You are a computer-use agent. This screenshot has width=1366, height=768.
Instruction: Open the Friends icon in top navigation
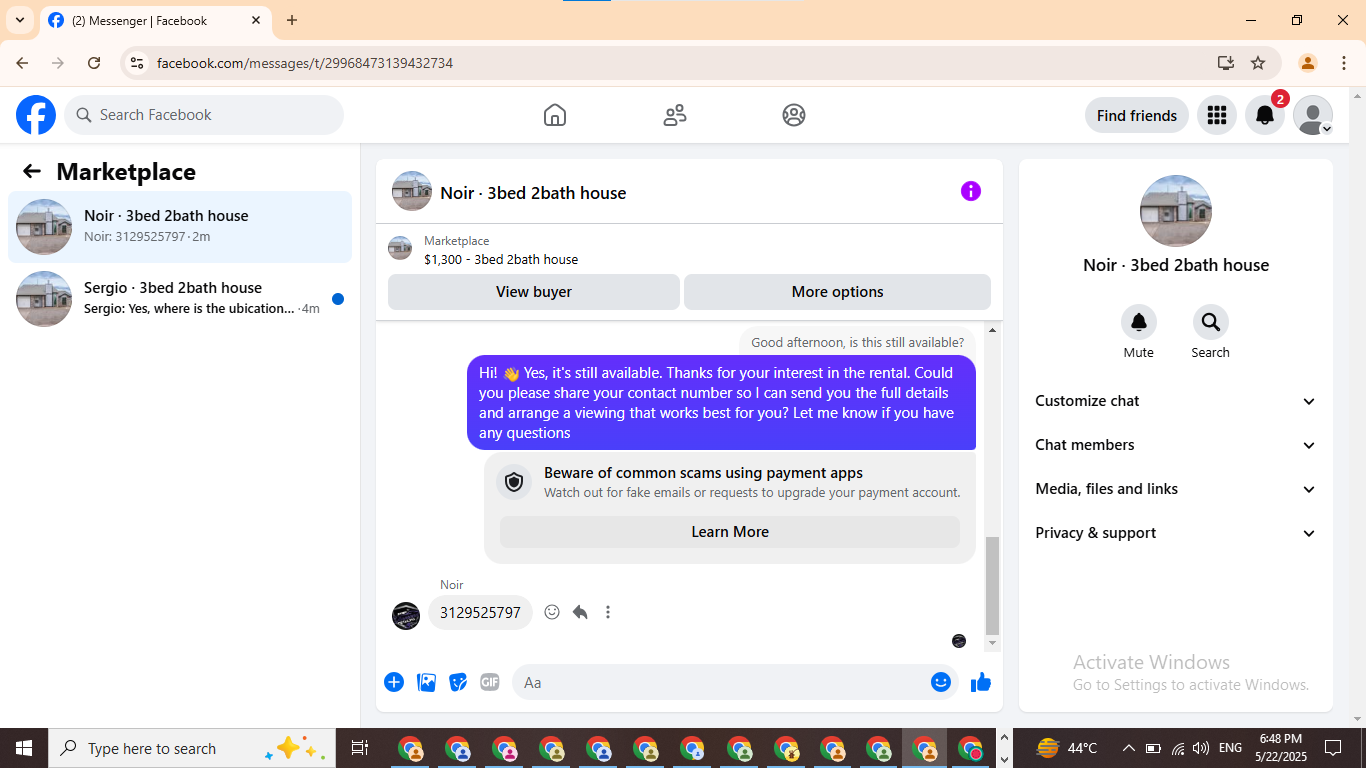[675, 115]
